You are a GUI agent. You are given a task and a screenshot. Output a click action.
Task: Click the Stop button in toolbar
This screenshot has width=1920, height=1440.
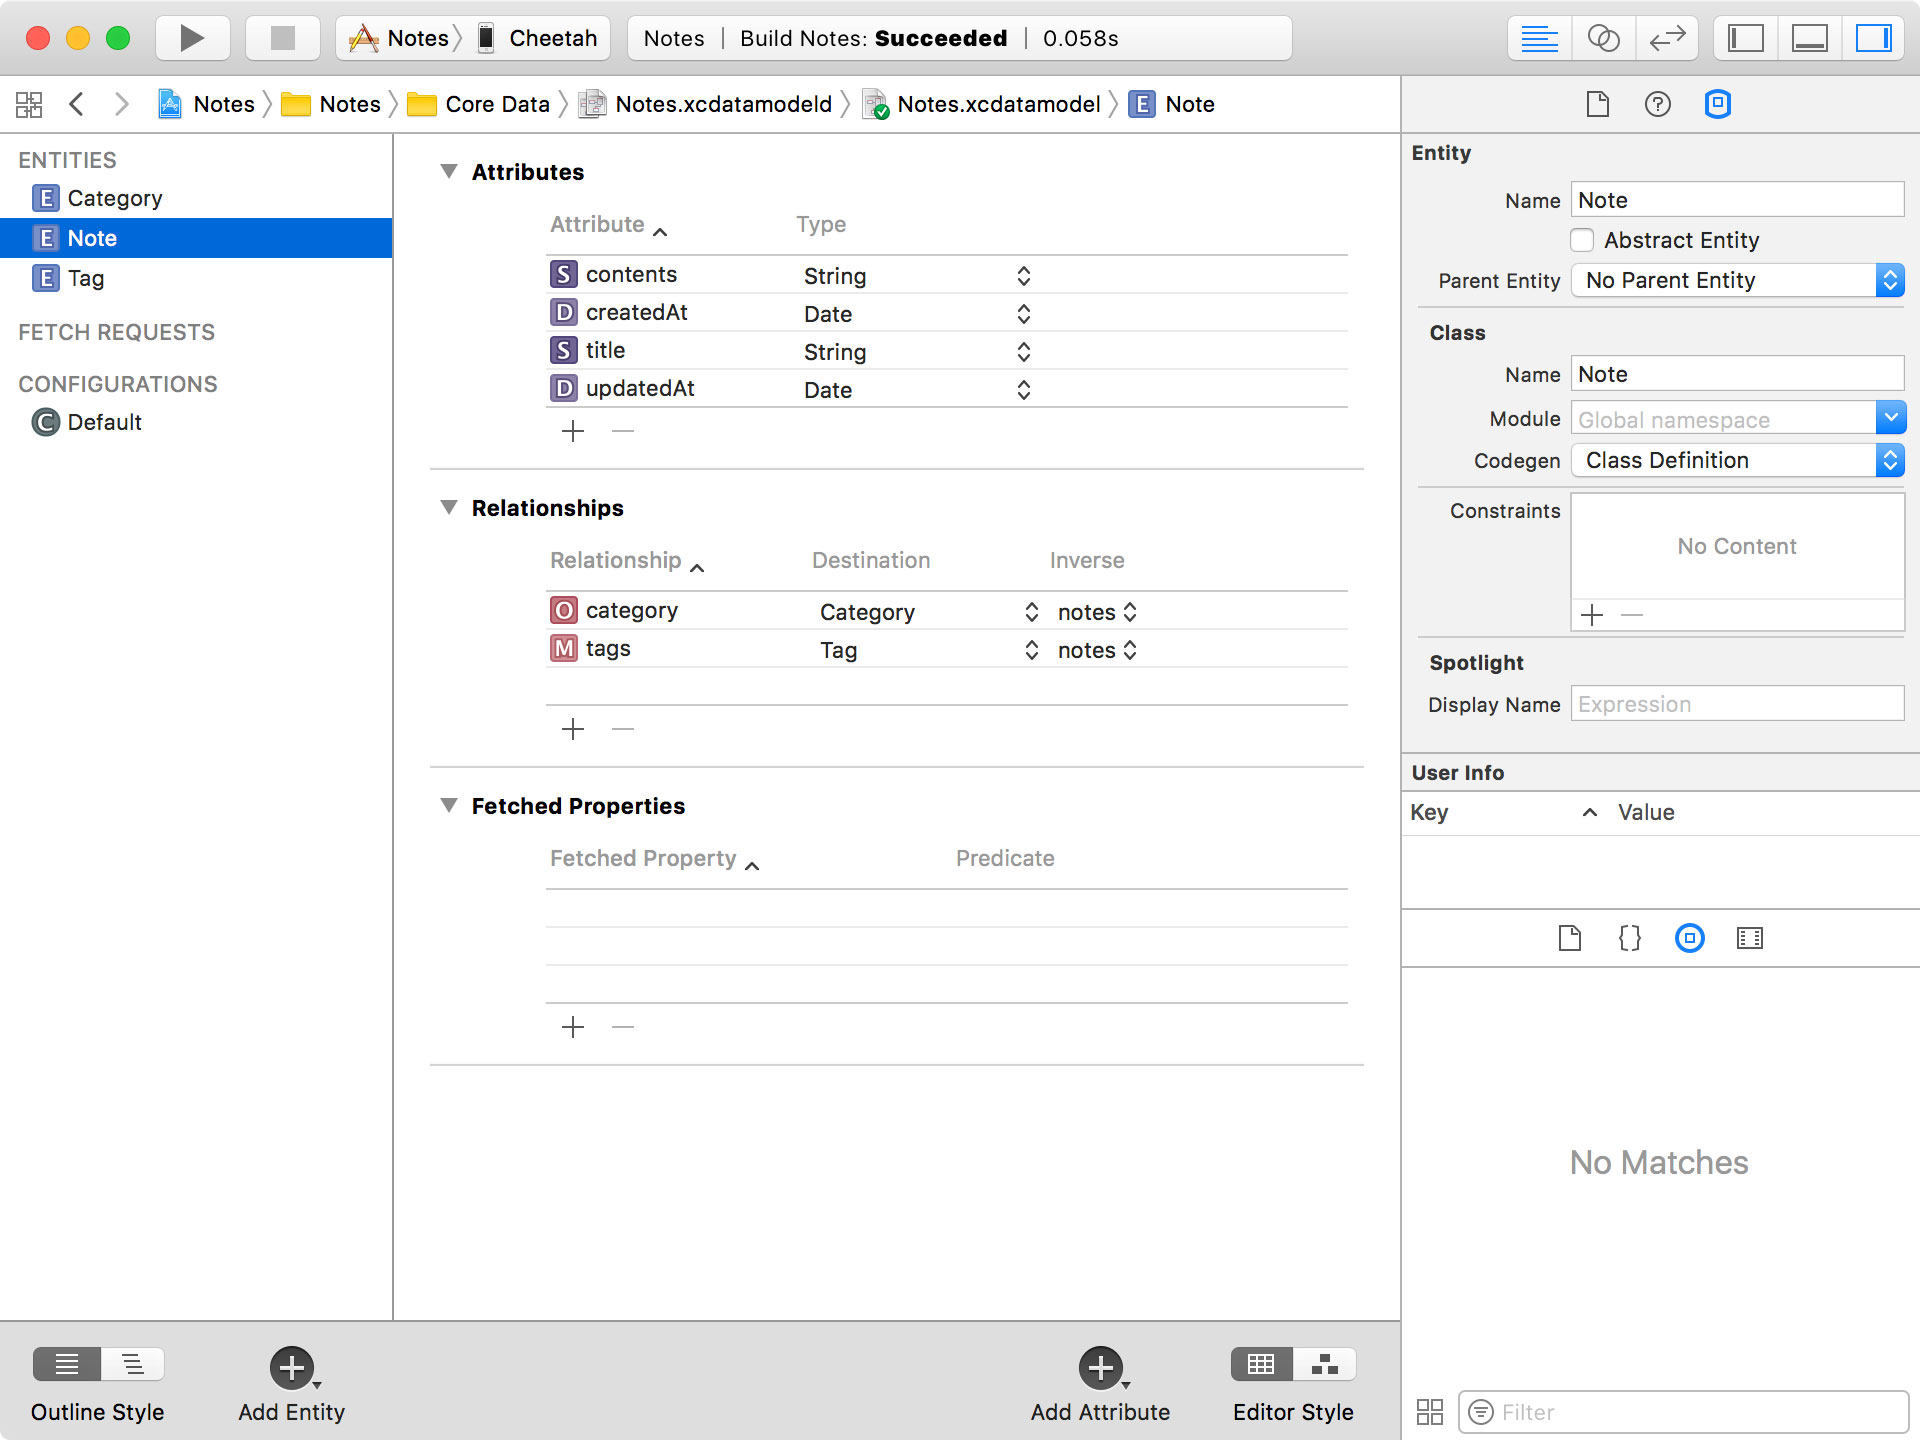pos(283,38)
